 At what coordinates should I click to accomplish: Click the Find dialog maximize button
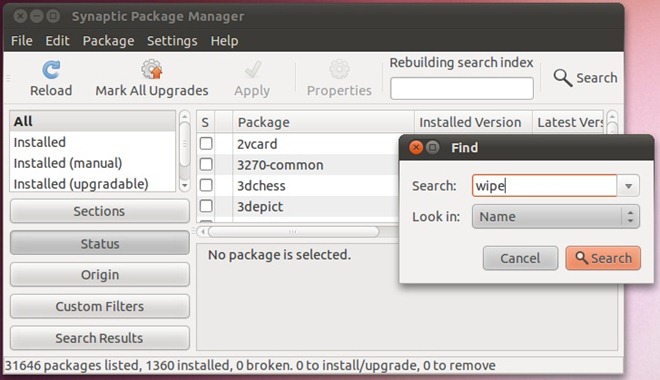[x=432, y=148]
